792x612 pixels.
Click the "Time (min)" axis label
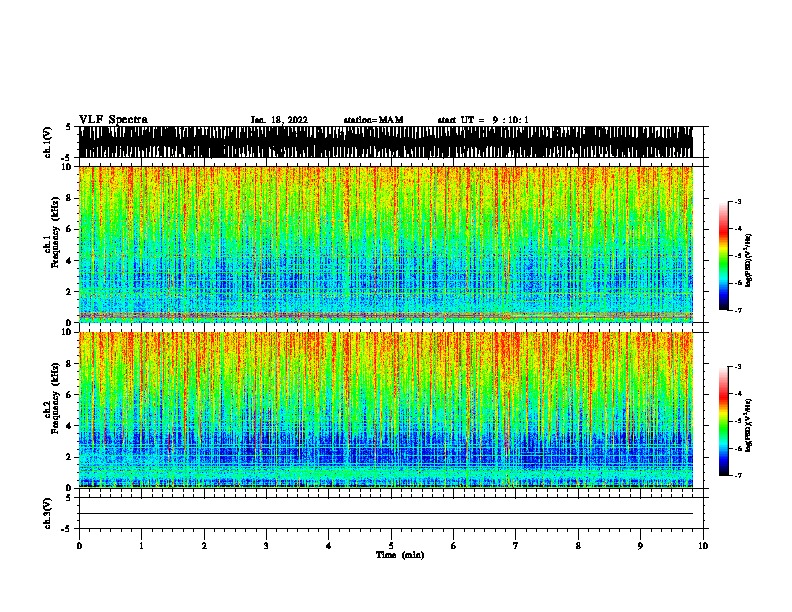click(400, 555)
